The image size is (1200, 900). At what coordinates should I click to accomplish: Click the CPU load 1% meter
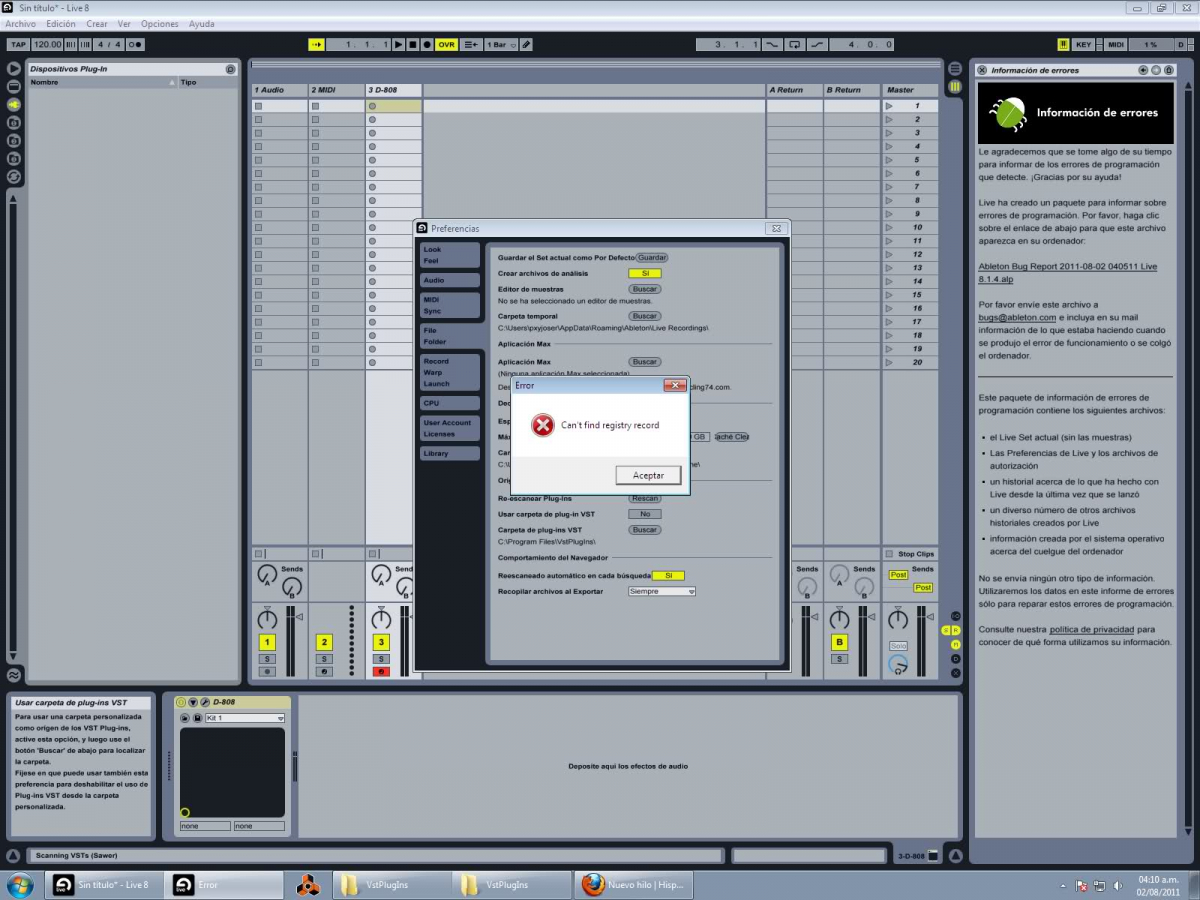tap(1150, 44)
